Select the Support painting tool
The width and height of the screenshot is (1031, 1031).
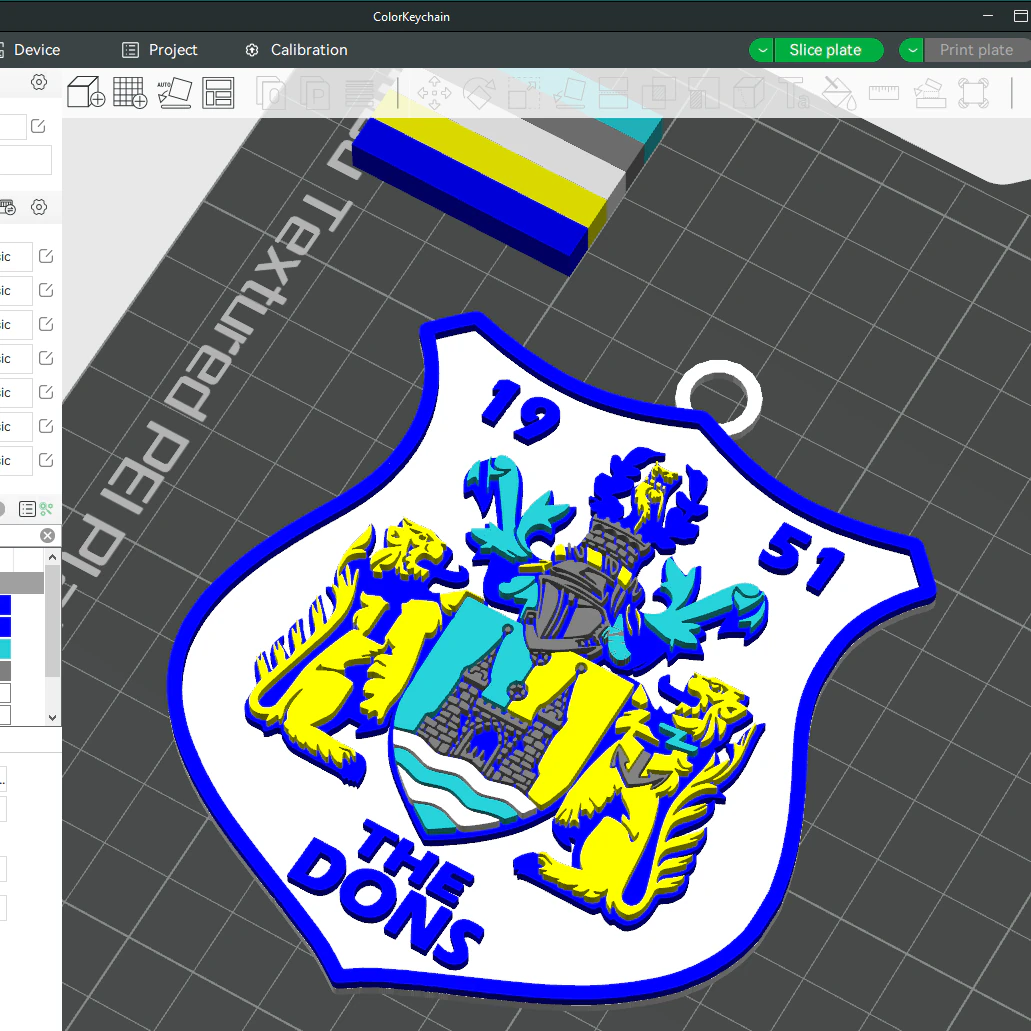[x=704, y=93]
